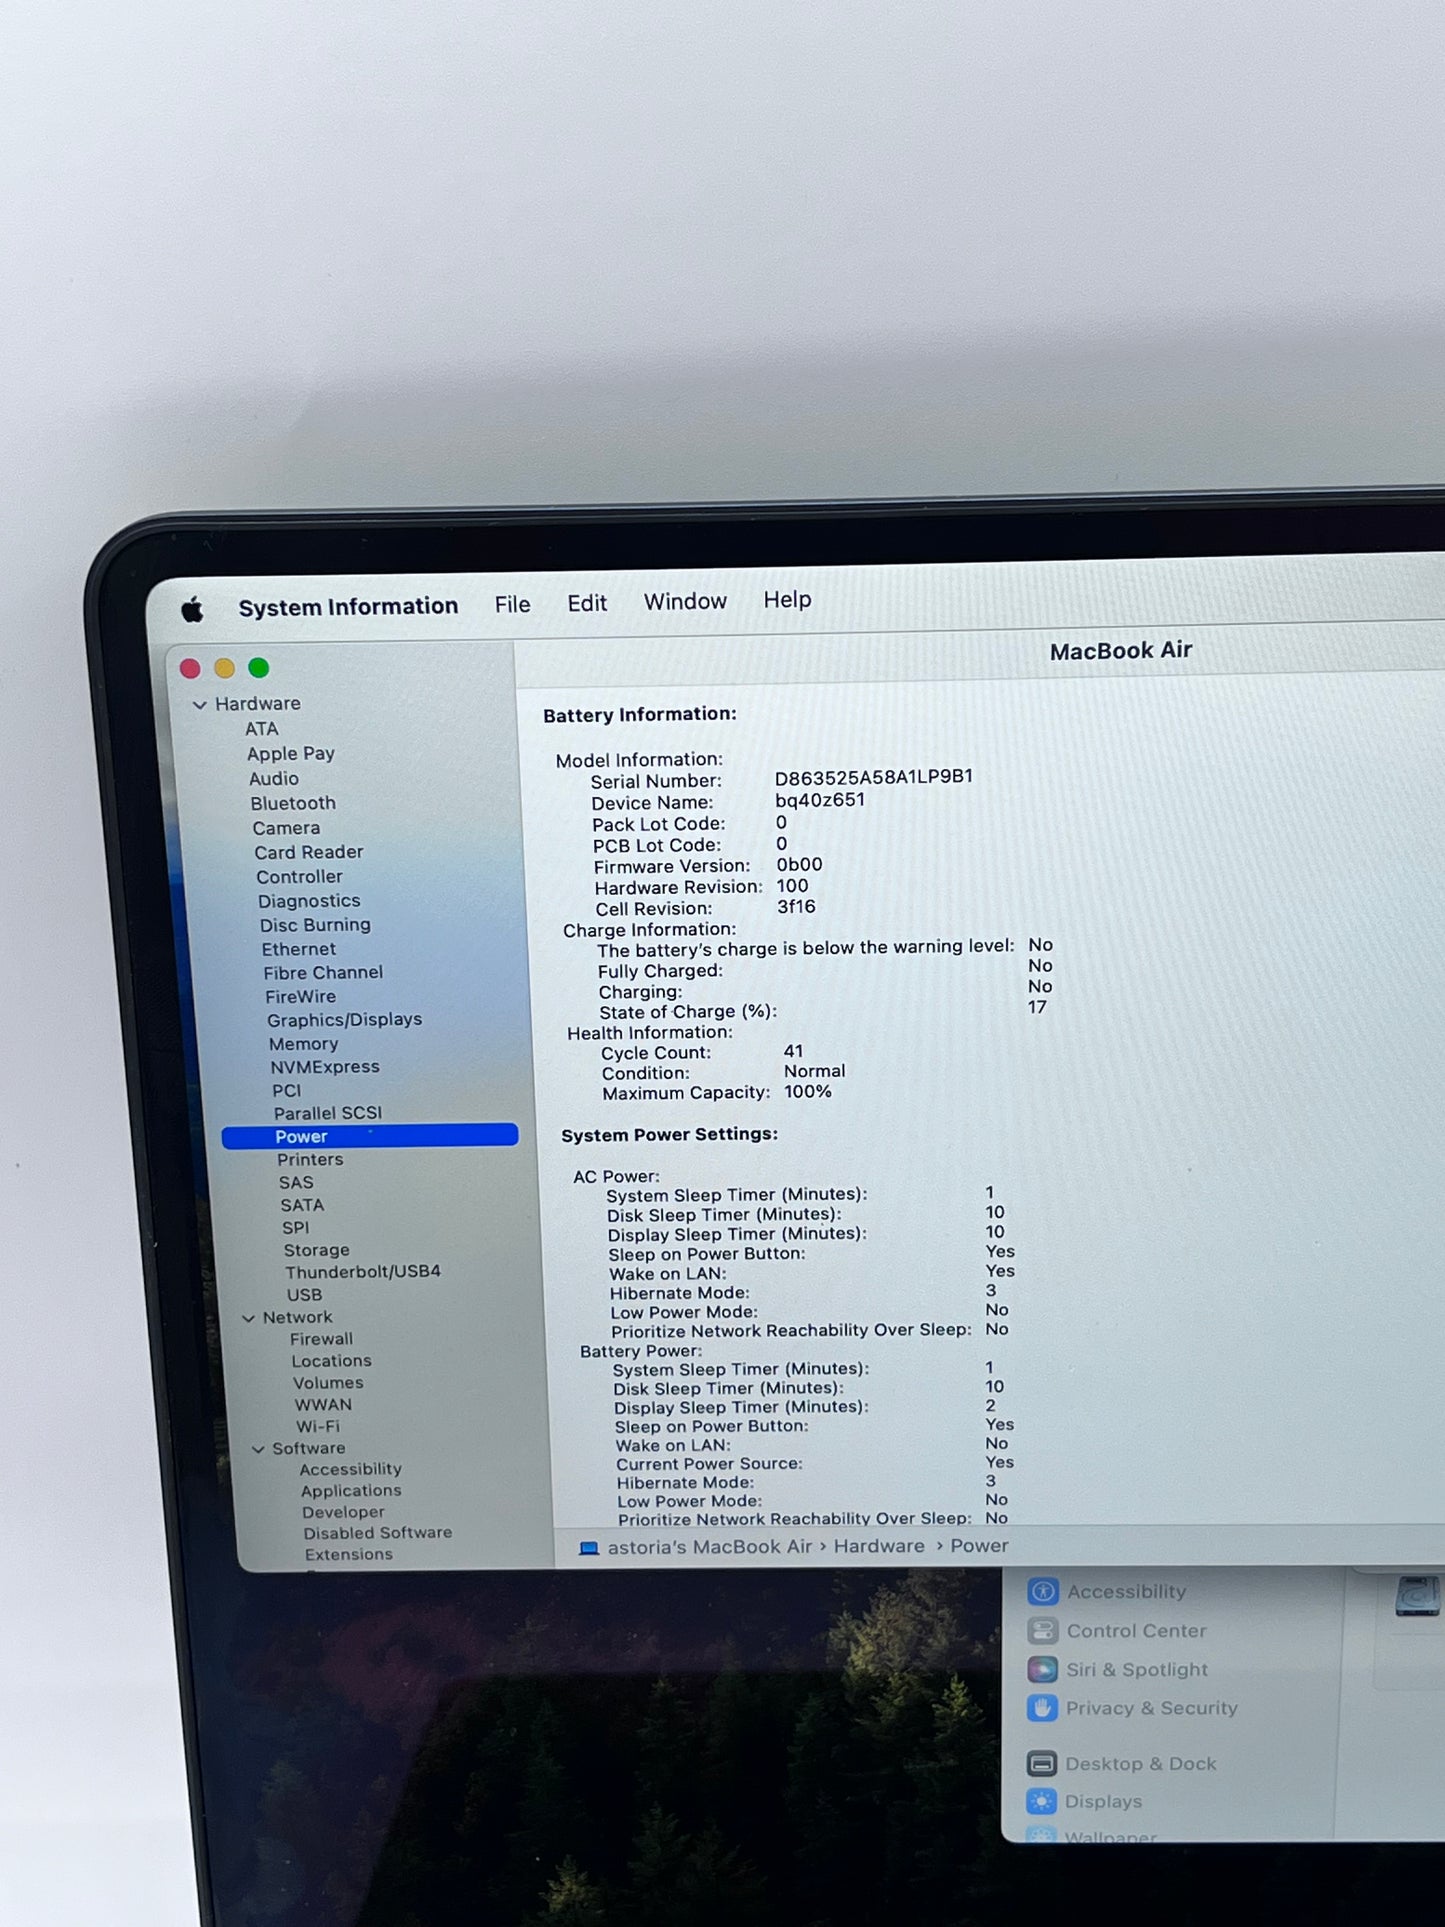The width and height of the screenshot is (1445, 1927).
Task: Select Thunderbolt/USB4 in the sidebar
Action: point(363,1272)
